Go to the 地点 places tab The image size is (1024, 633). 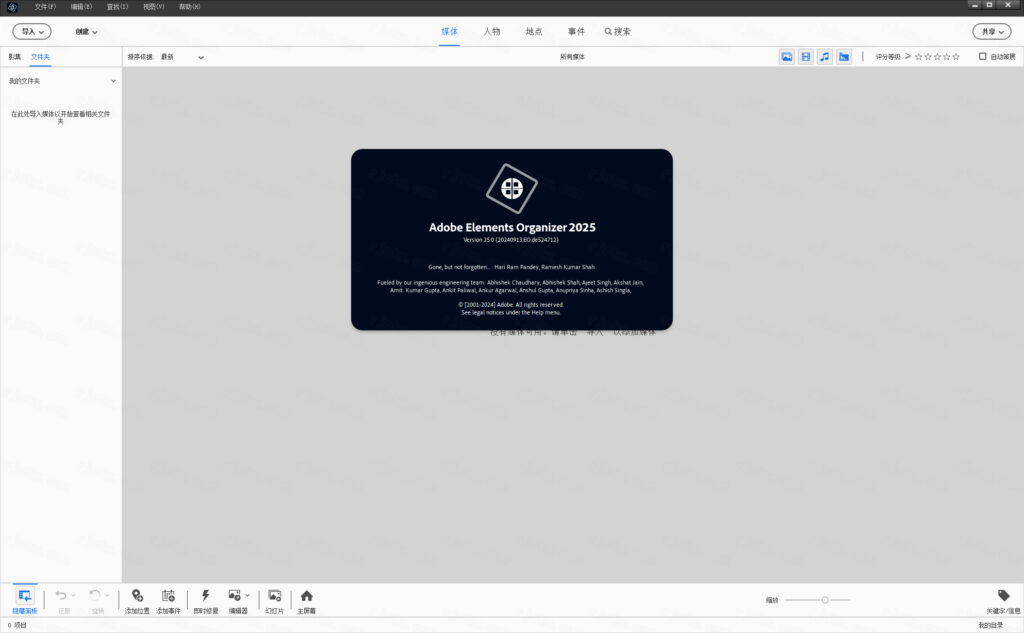534,31
